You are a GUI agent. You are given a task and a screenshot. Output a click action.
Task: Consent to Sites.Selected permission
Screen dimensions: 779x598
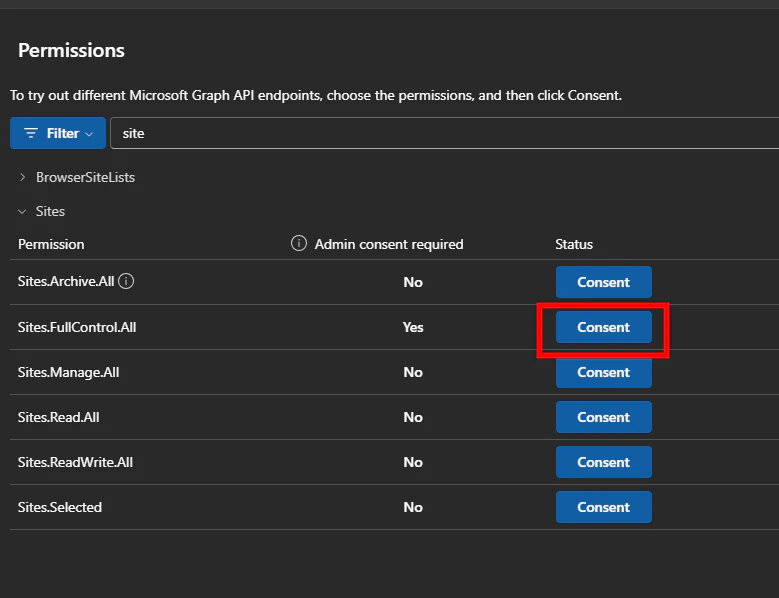tap(604, 507)
